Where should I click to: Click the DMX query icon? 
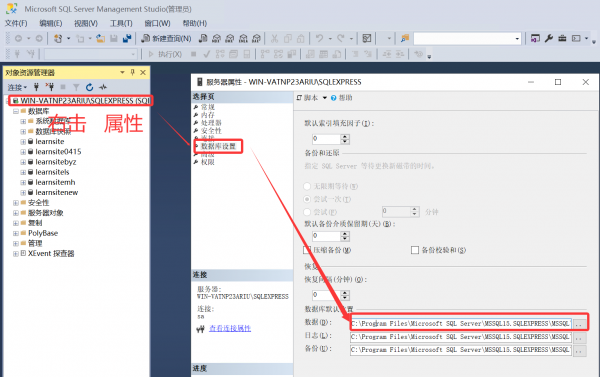click(230, 38)
